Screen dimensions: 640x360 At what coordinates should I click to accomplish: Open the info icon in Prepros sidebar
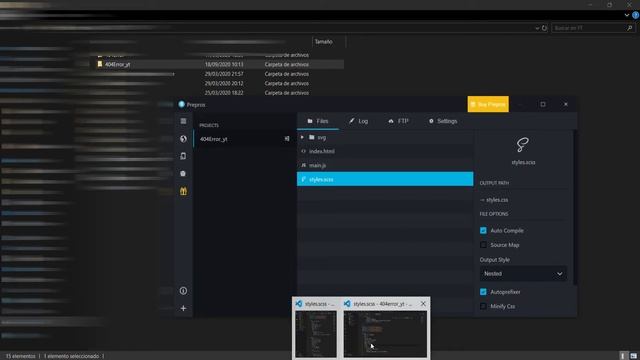coord(183,291)
